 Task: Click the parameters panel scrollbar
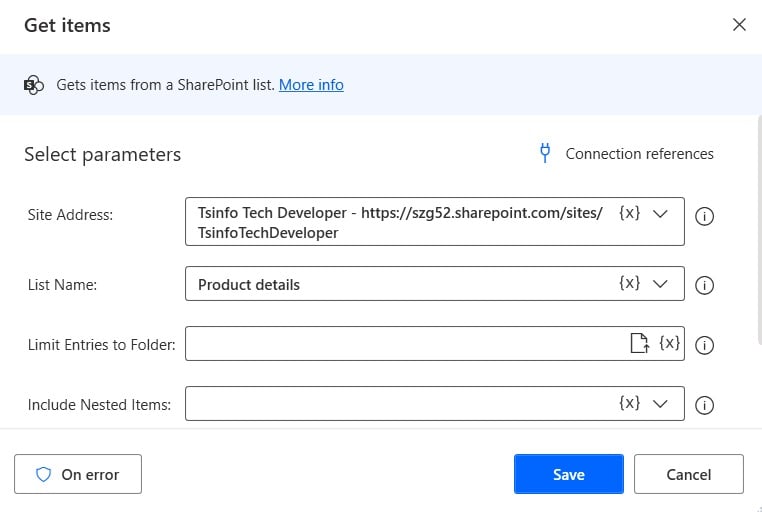tap(759, 231)
